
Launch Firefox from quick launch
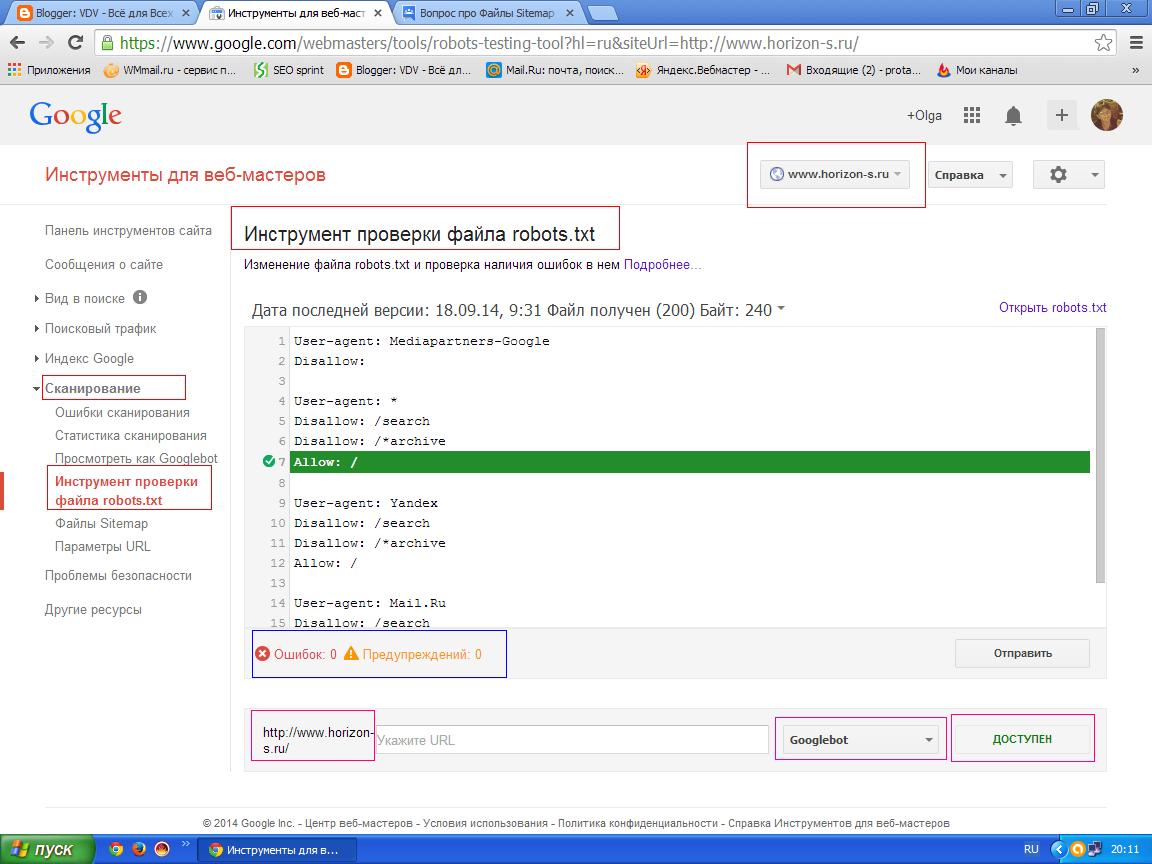[x=139, y=849]
